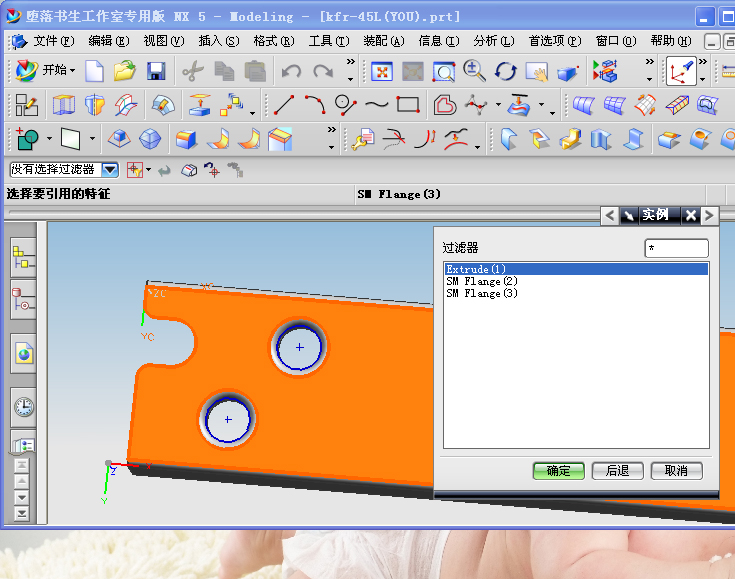Viewport: 735px width, 579px height.
Task: Click the Datum Plane icon
Action: coord(71,139)
